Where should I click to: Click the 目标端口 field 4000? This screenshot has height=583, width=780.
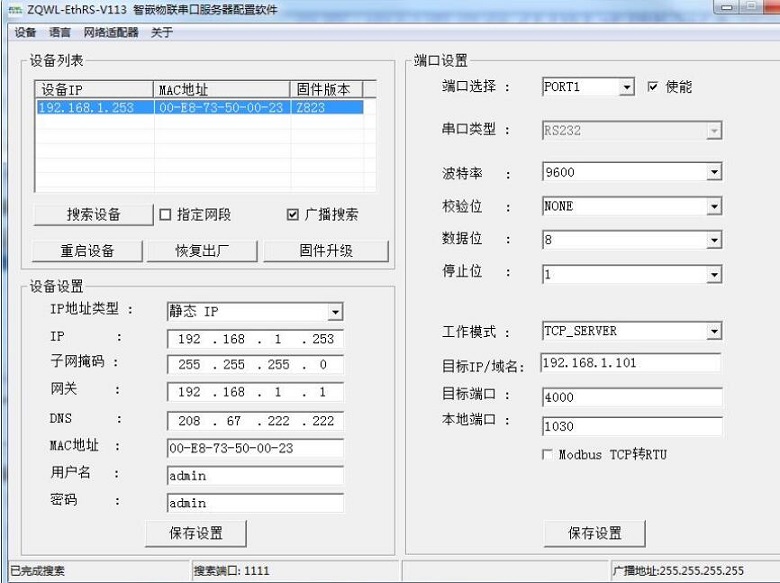632,397
